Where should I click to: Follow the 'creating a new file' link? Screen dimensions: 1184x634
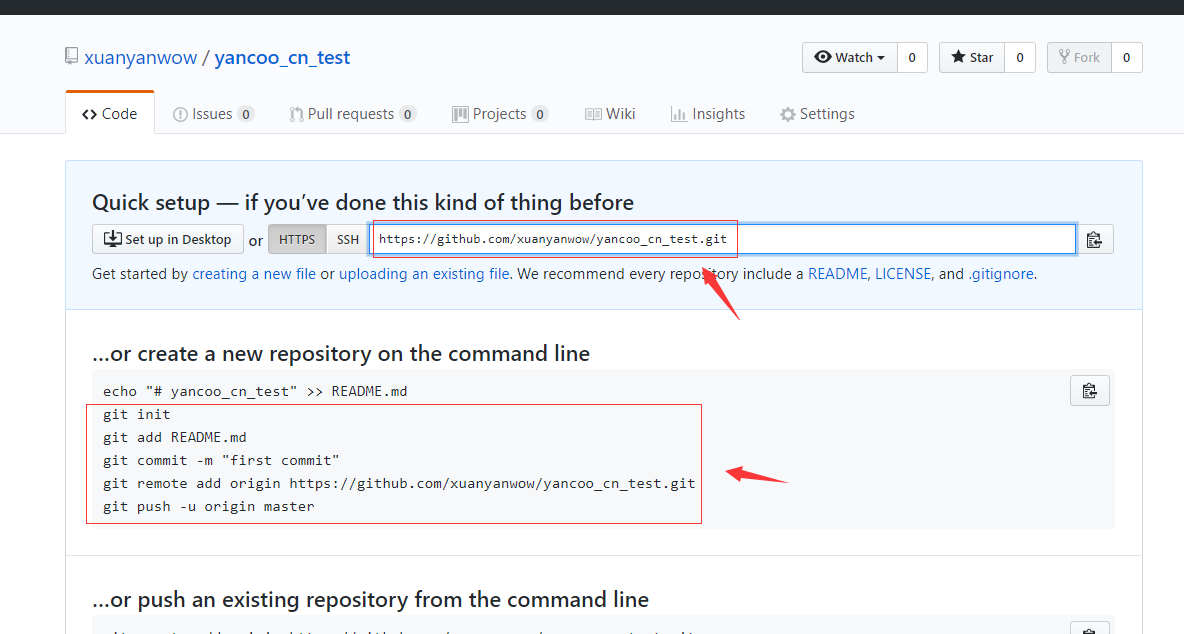(x=254, y=274)
